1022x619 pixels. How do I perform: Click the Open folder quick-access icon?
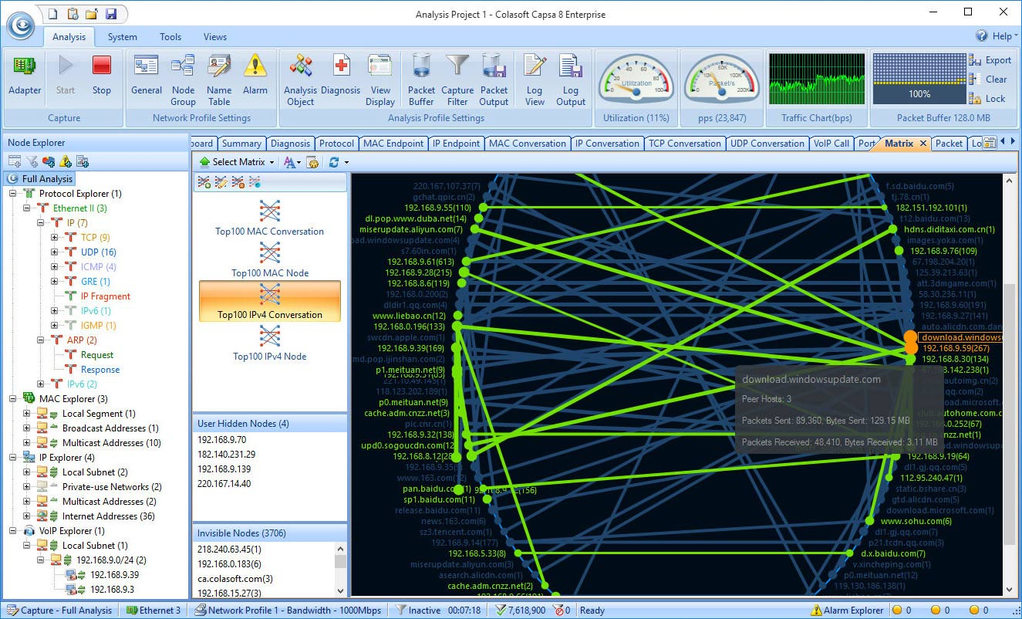pos(91,13)
